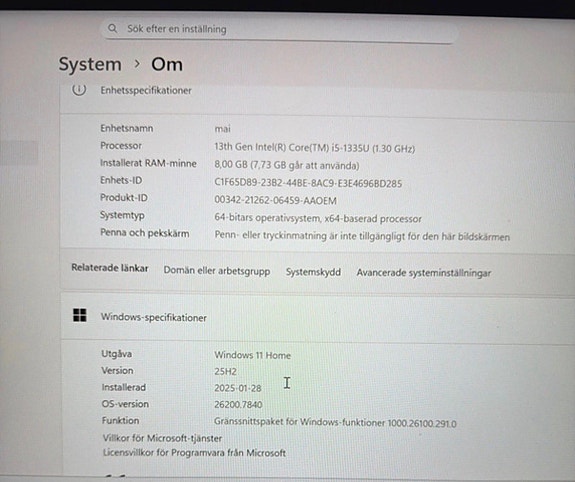This screenshot has width=575, height=482.
Task: Open the Systemskydd link
Action: (x=313, y=272)
